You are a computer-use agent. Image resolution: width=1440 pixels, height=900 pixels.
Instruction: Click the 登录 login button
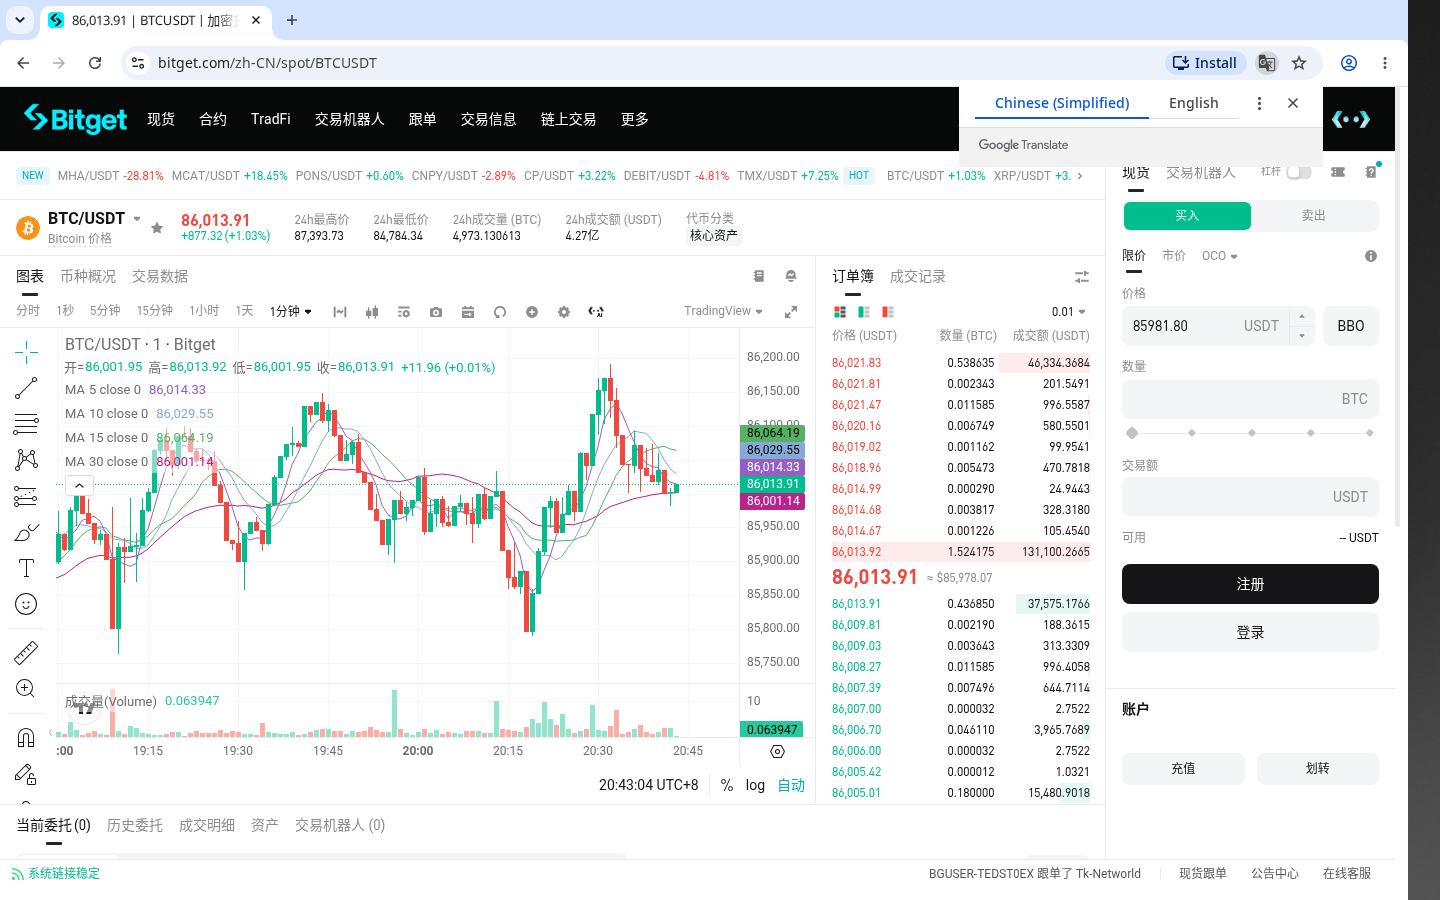[x=1250, y=633]
